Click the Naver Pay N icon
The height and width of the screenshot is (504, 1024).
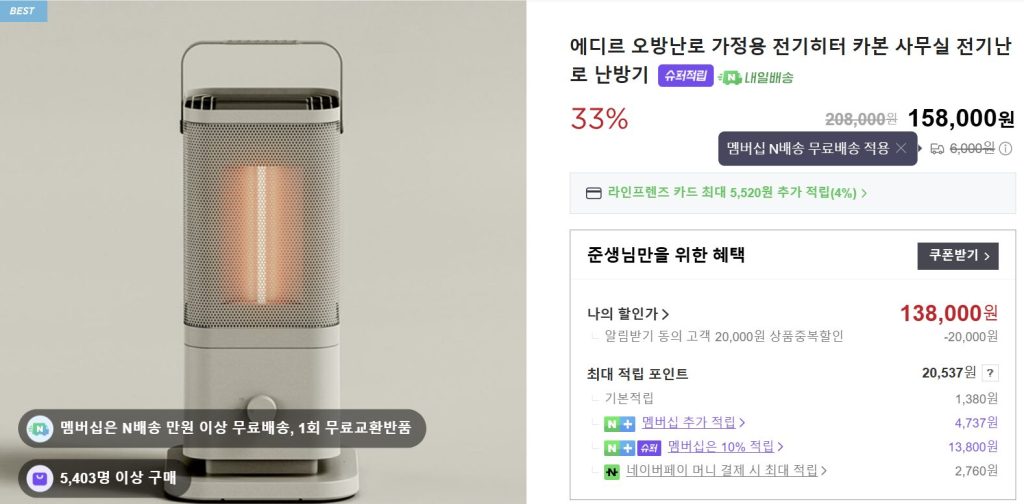click(612, 471)
